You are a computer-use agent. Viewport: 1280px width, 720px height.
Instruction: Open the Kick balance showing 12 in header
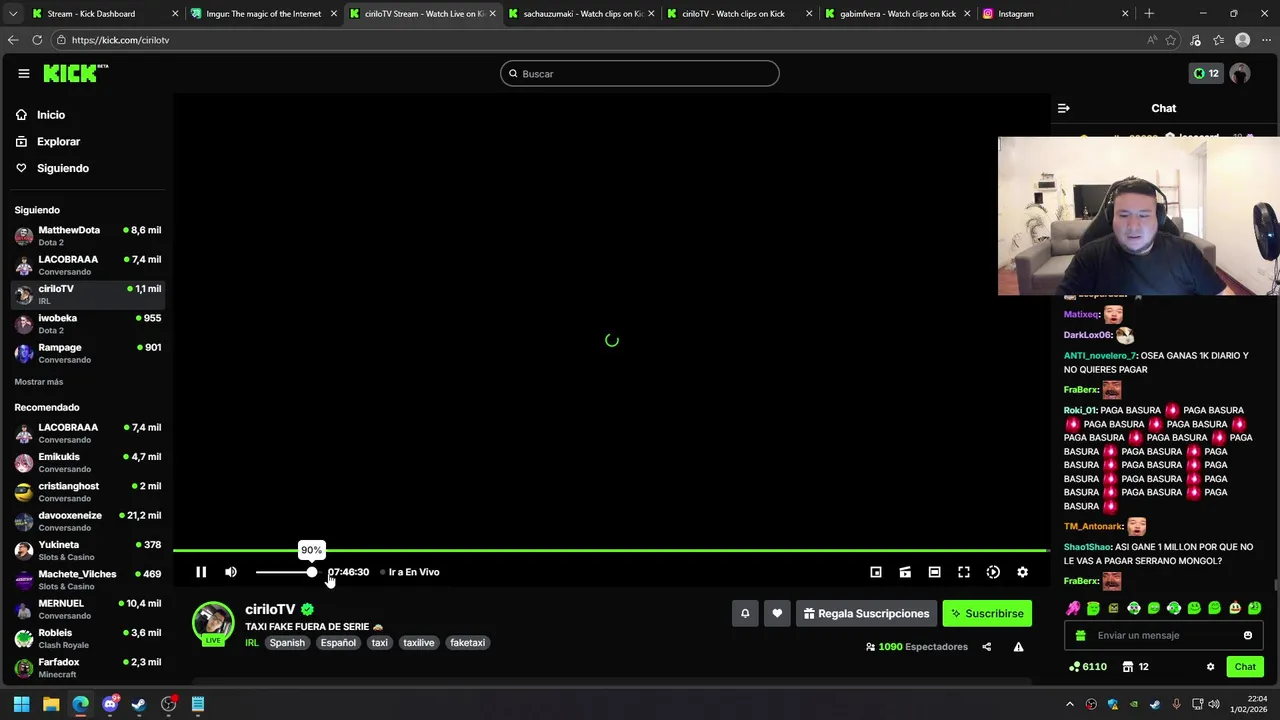coord(1206,73)
